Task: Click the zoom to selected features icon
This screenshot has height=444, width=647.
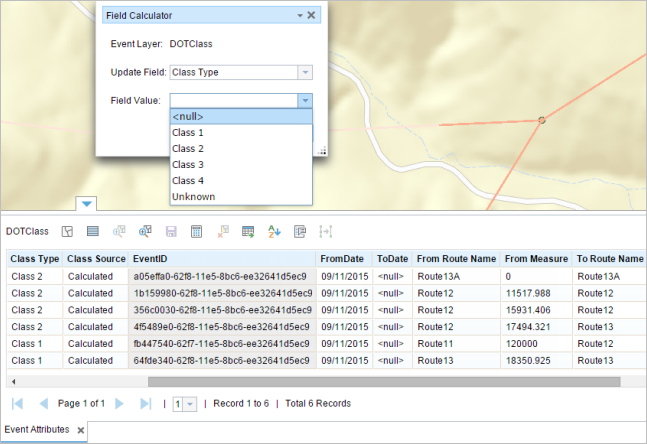Action: (145, 231)
